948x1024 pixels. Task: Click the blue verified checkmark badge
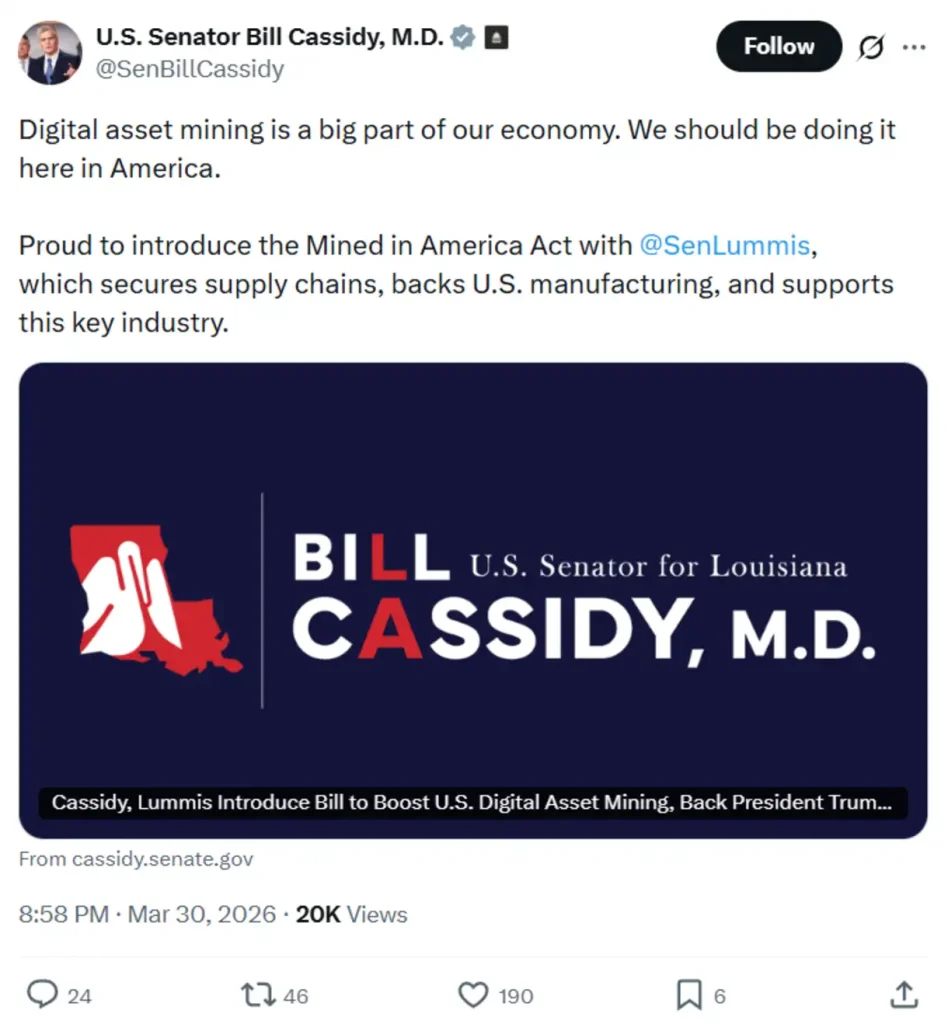pyautogui.click(x=461, y=36)
